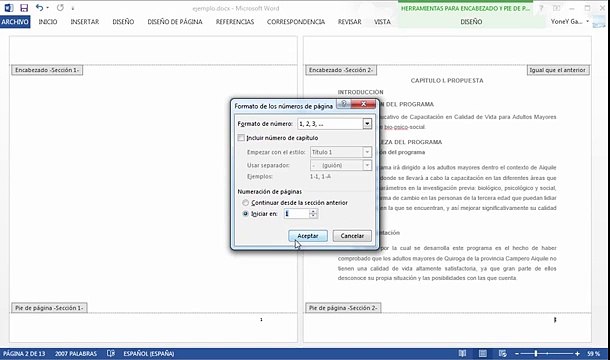610x360 pixels.
Task: Select the Iniciar en radio button
Action: point(245,214)
